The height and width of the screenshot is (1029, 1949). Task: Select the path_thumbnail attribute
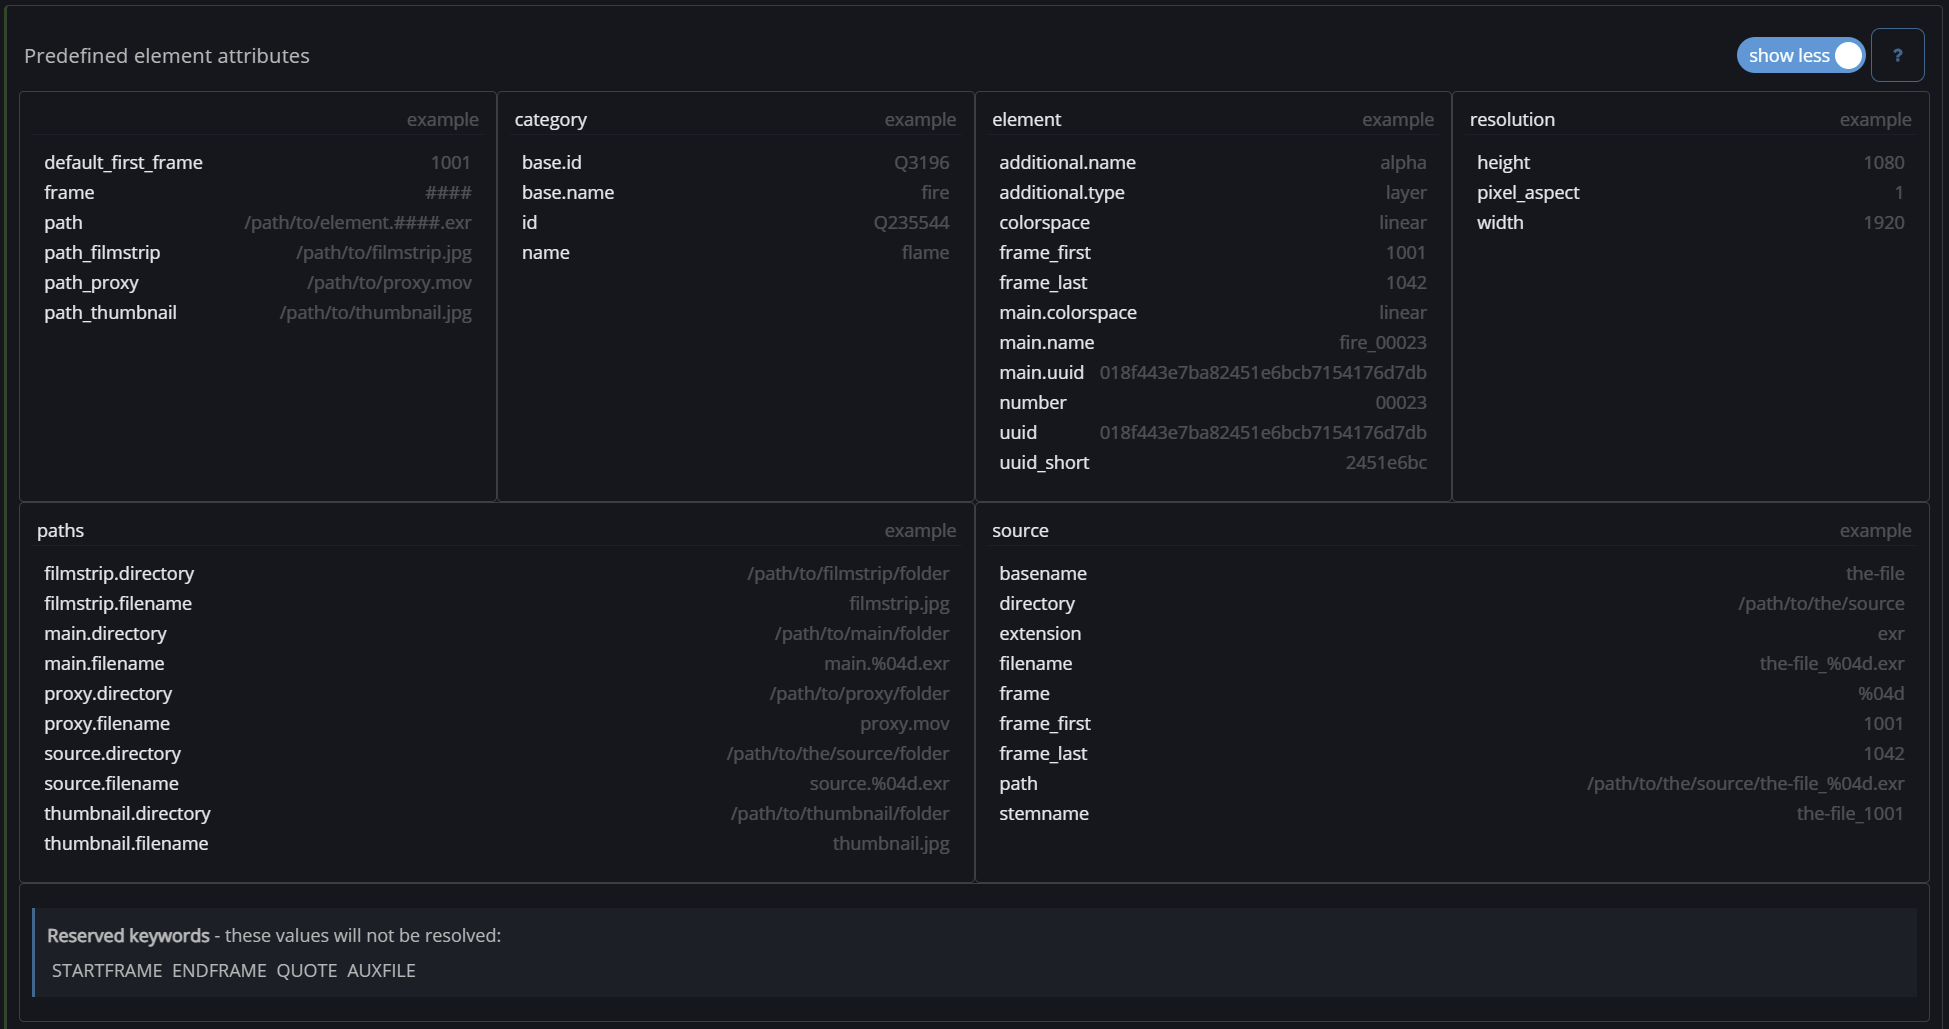click(110, 312)
